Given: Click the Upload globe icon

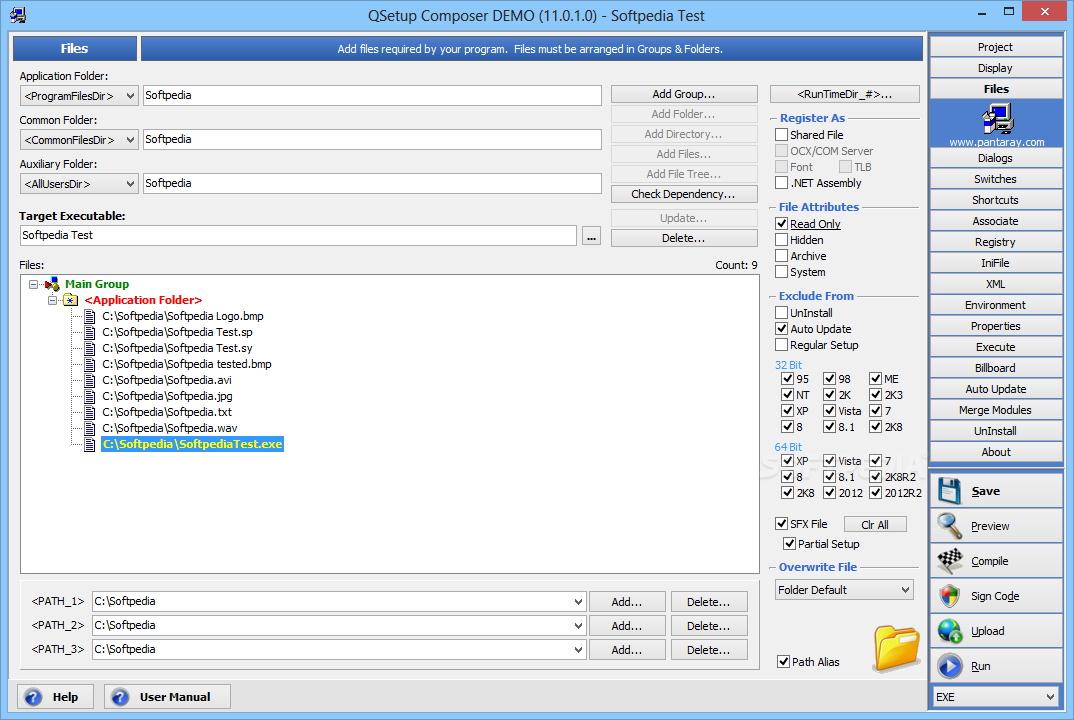Looking at the screenshot, I should tap(950, 631).
